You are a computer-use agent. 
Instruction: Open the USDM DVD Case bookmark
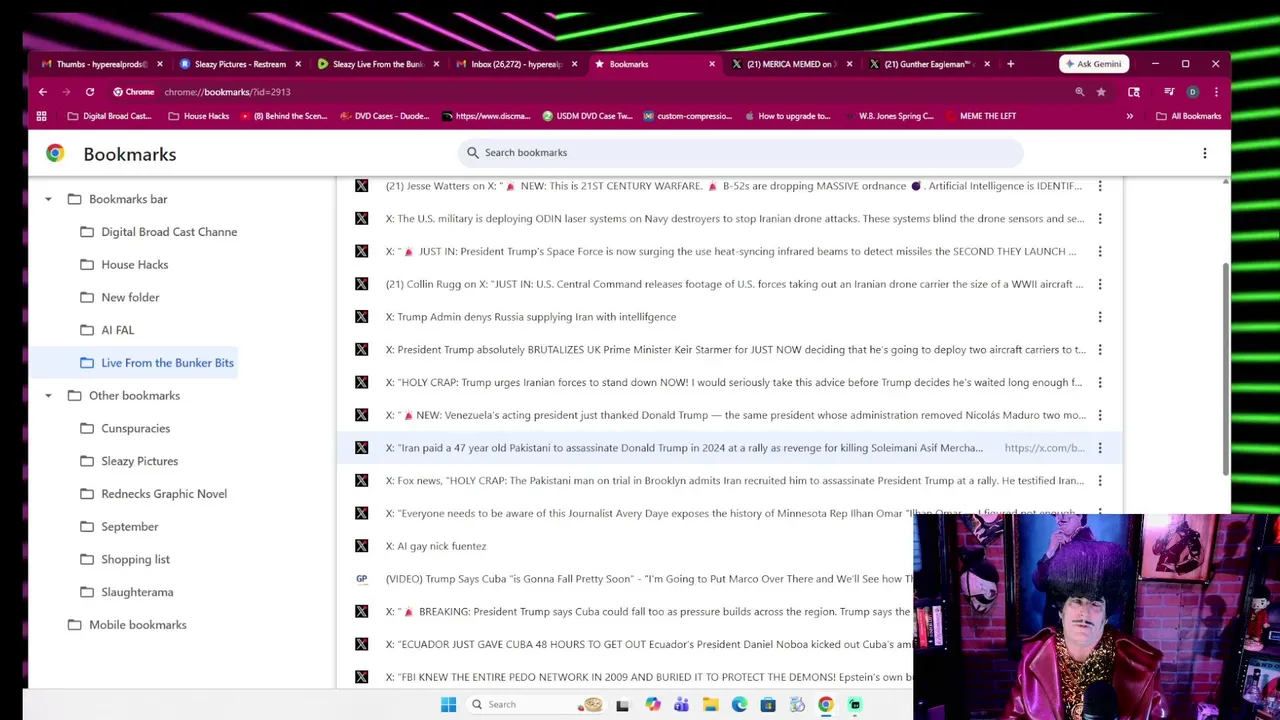click(x=587, y=116)
